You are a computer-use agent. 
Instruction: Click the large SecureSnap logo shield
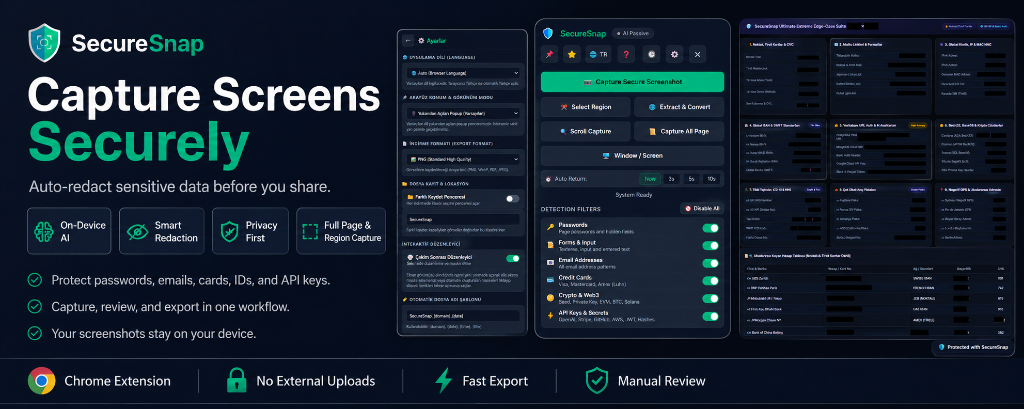pyautogui.click(x=44, y=43)
